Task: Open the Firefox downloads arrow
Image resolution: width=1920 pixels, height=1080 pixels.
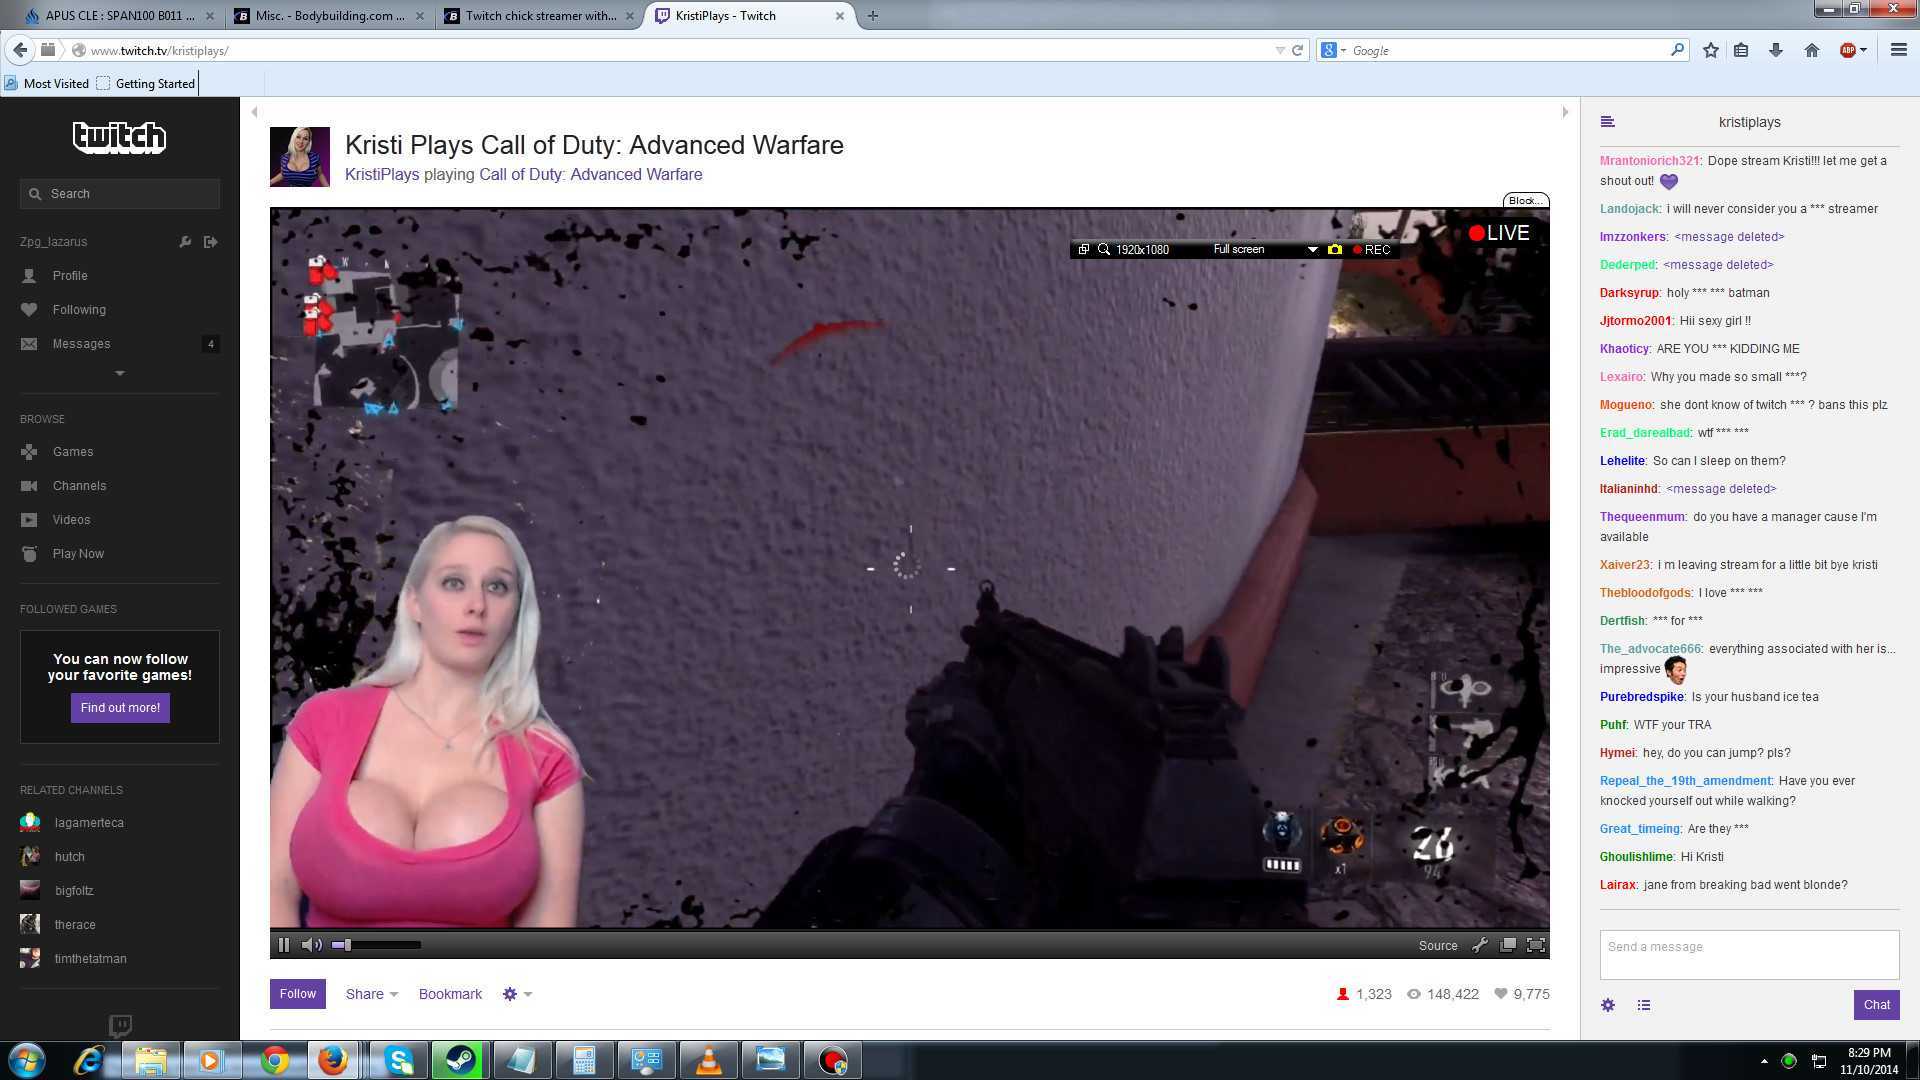Action: (1776, 50)
